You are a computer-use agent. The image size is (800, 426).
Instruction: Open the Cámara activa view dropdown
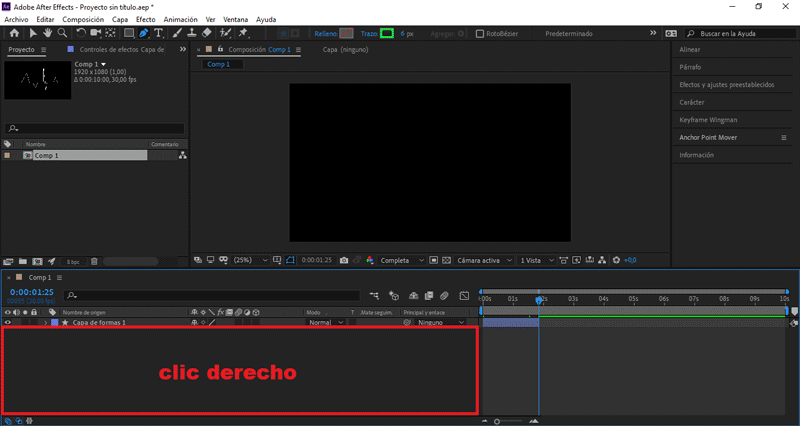coord(484,260)
